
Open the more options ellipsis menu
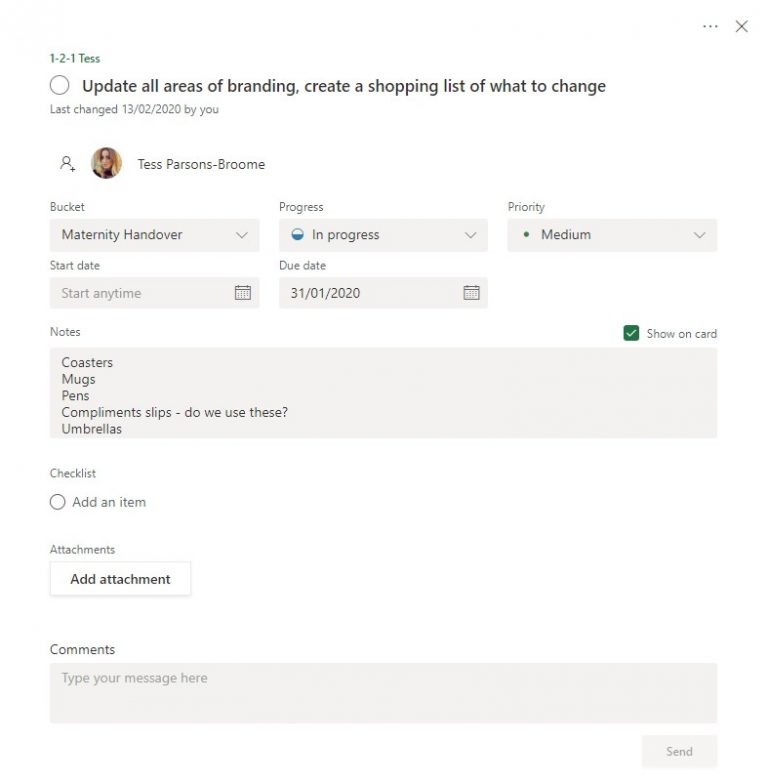[710, 27]
